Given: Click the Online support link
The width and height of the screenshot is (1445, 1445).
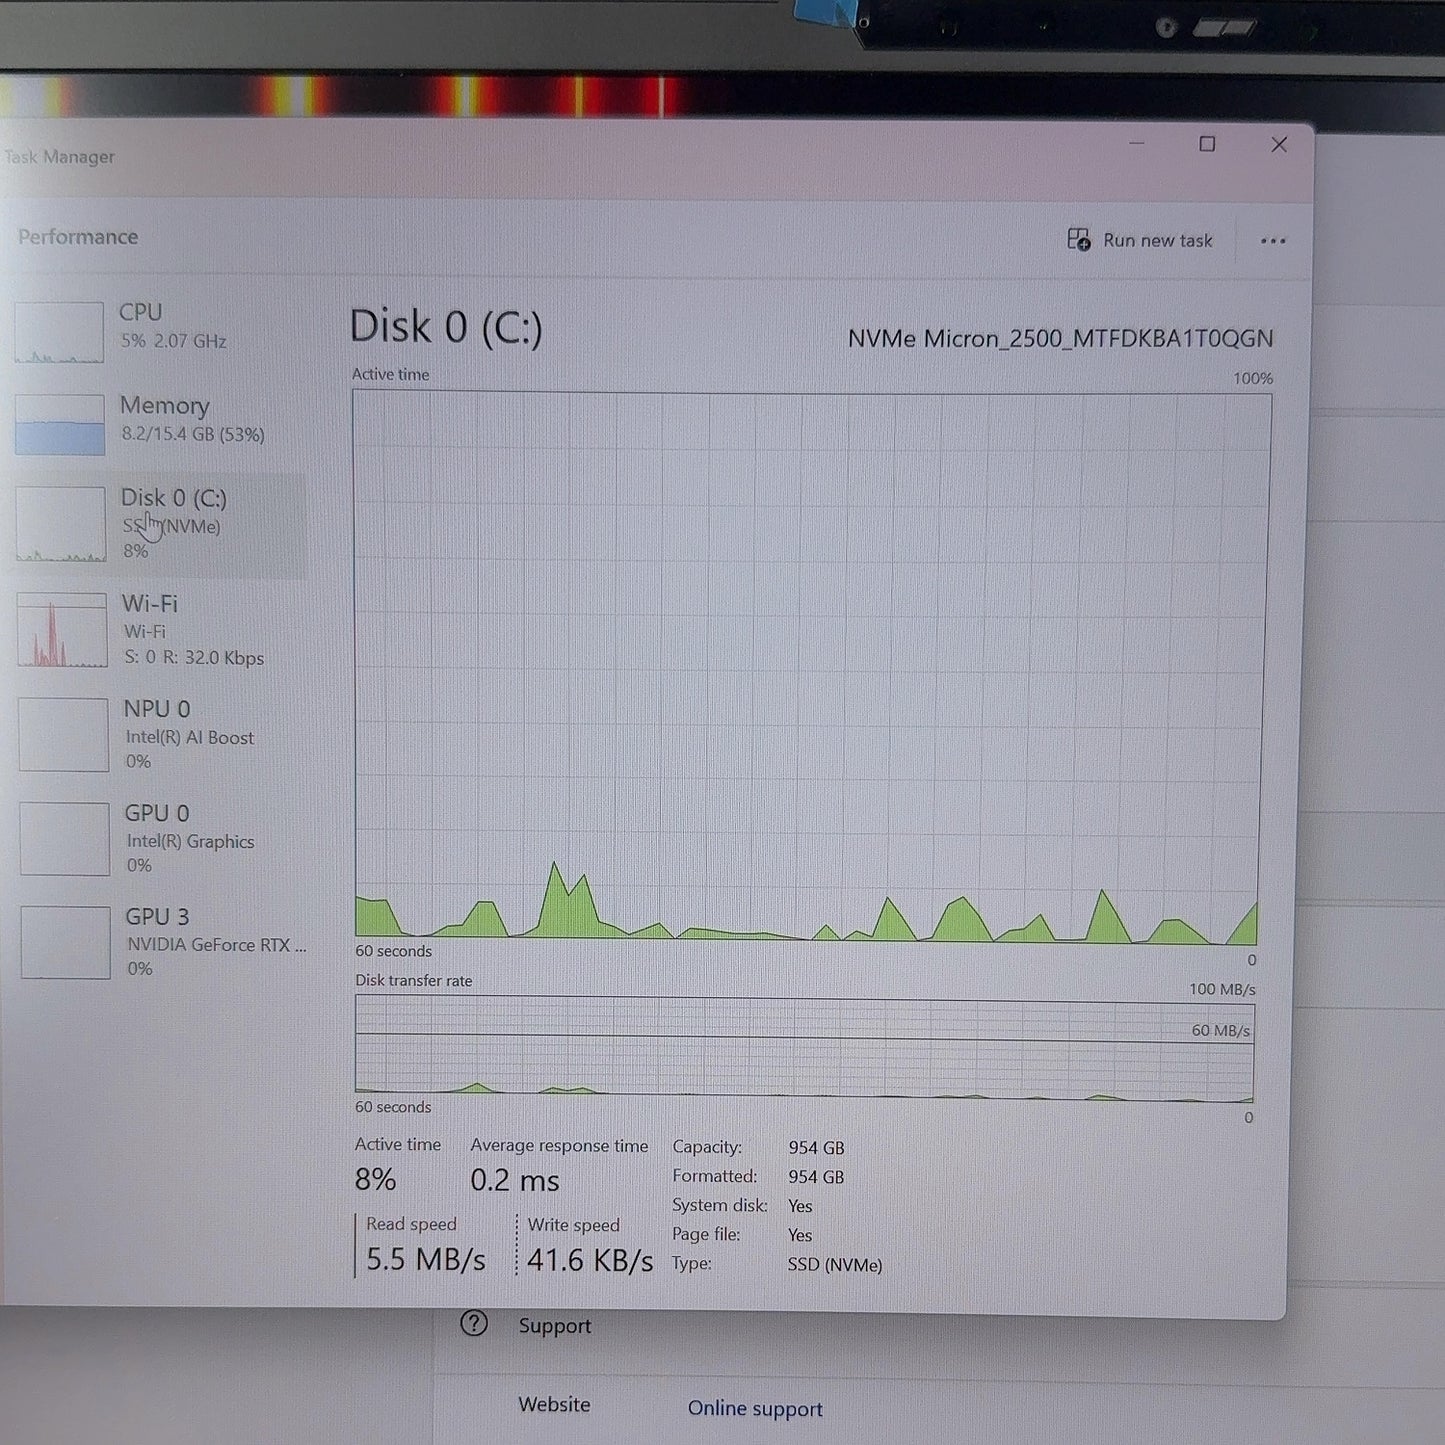Looking at the screenshot, I should pos(755,1408).
